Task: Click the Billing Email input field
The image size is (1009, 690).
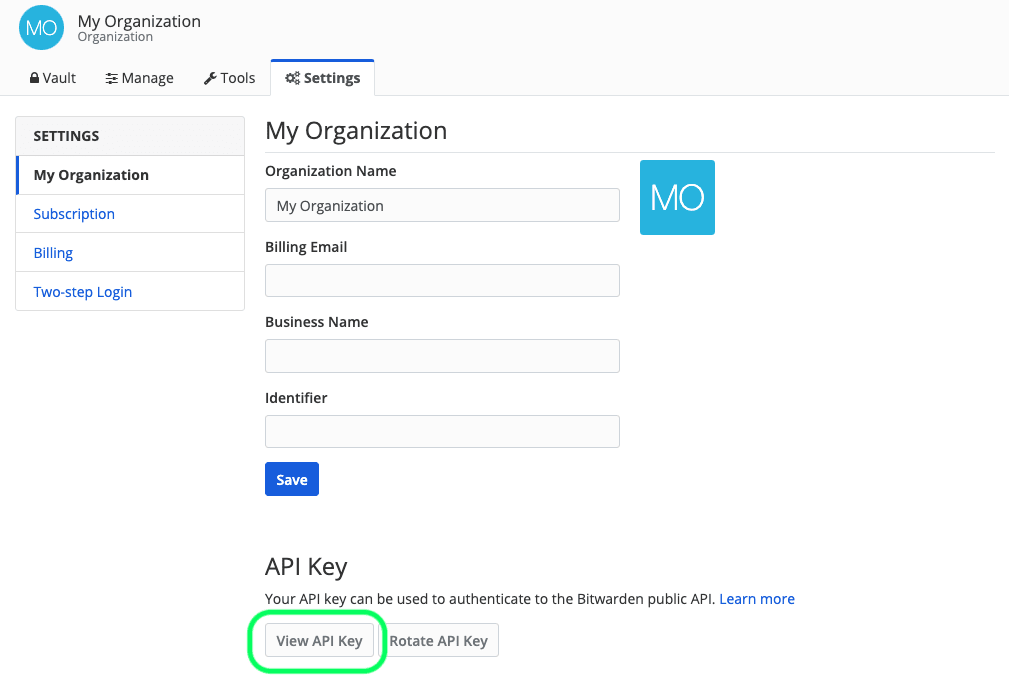Action: click(x=442, y=280)
